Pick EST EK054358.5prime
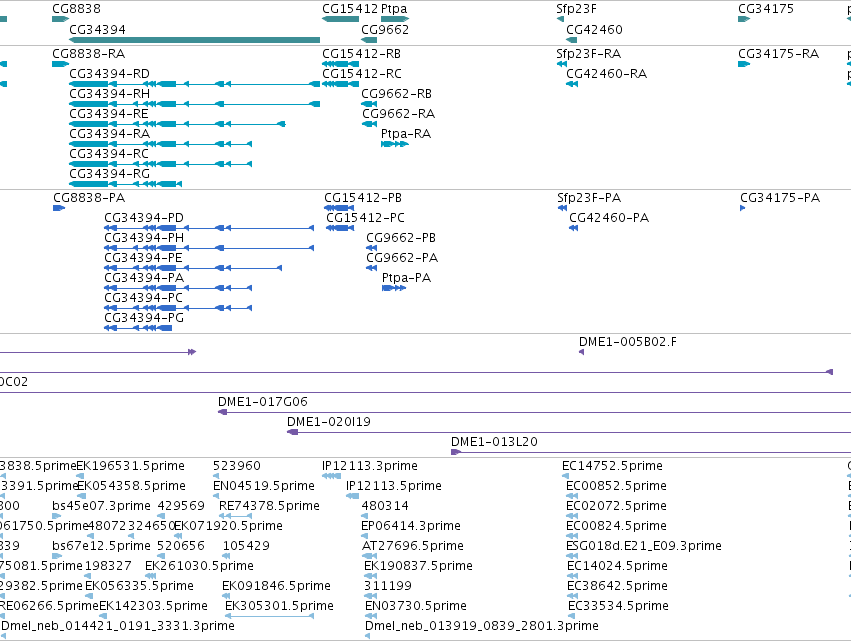The width and height of the screenshot is (851, 641). [132, 486]
